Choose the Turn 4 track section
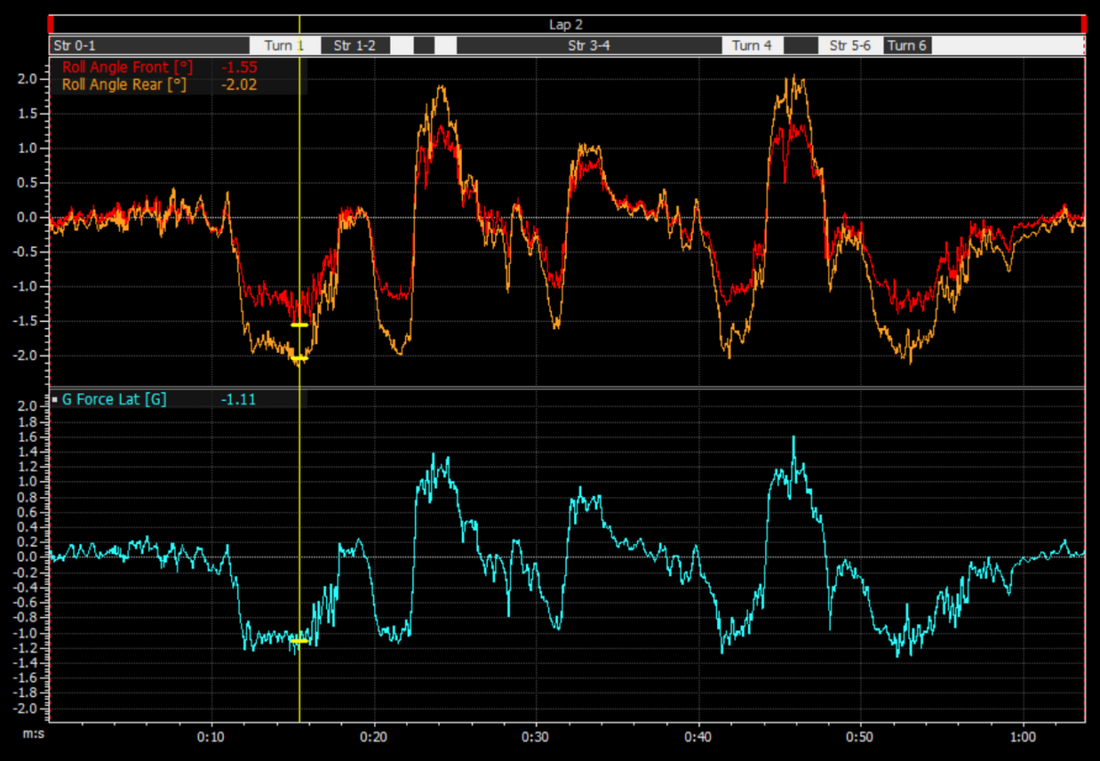 tap(752, 46)
